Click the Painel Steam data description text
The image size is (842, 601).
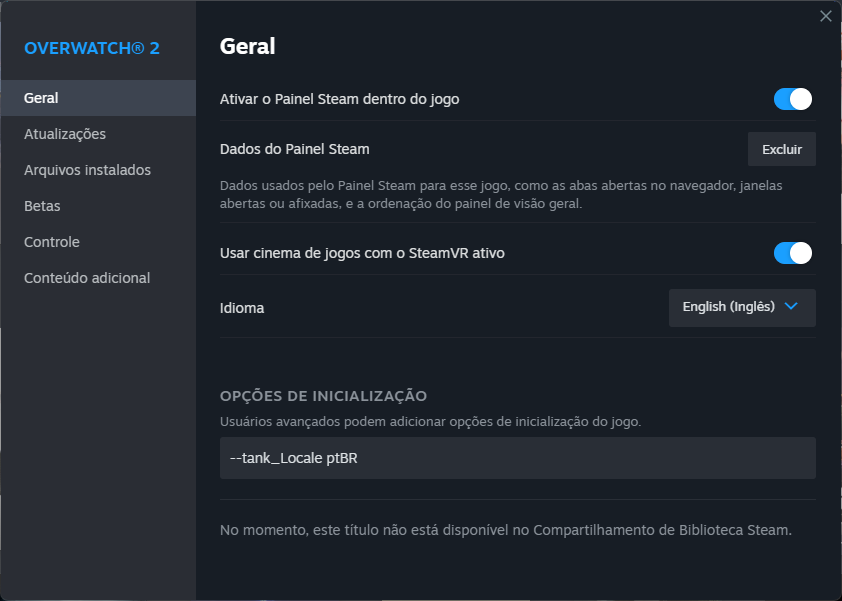[501, 194]
